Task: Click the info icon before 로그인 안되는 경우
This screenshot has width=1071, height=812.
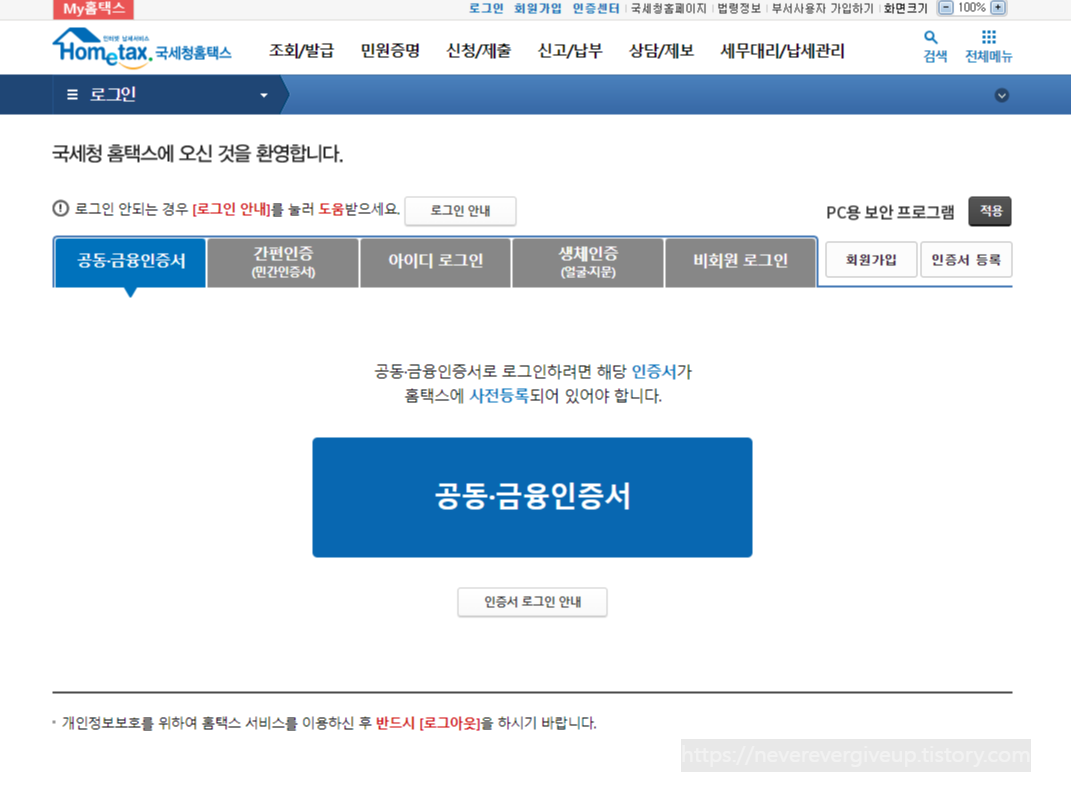Action: (60, 208)
